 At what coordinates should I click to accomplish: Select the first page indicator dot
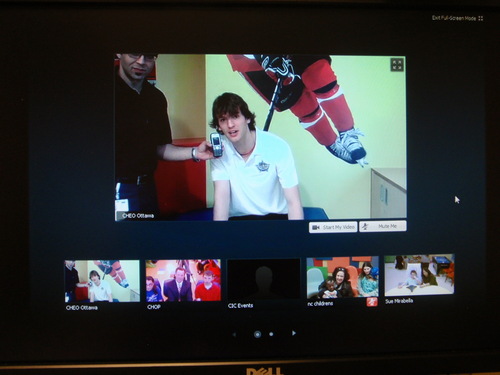pyautogui.click(x=257, y=334)
